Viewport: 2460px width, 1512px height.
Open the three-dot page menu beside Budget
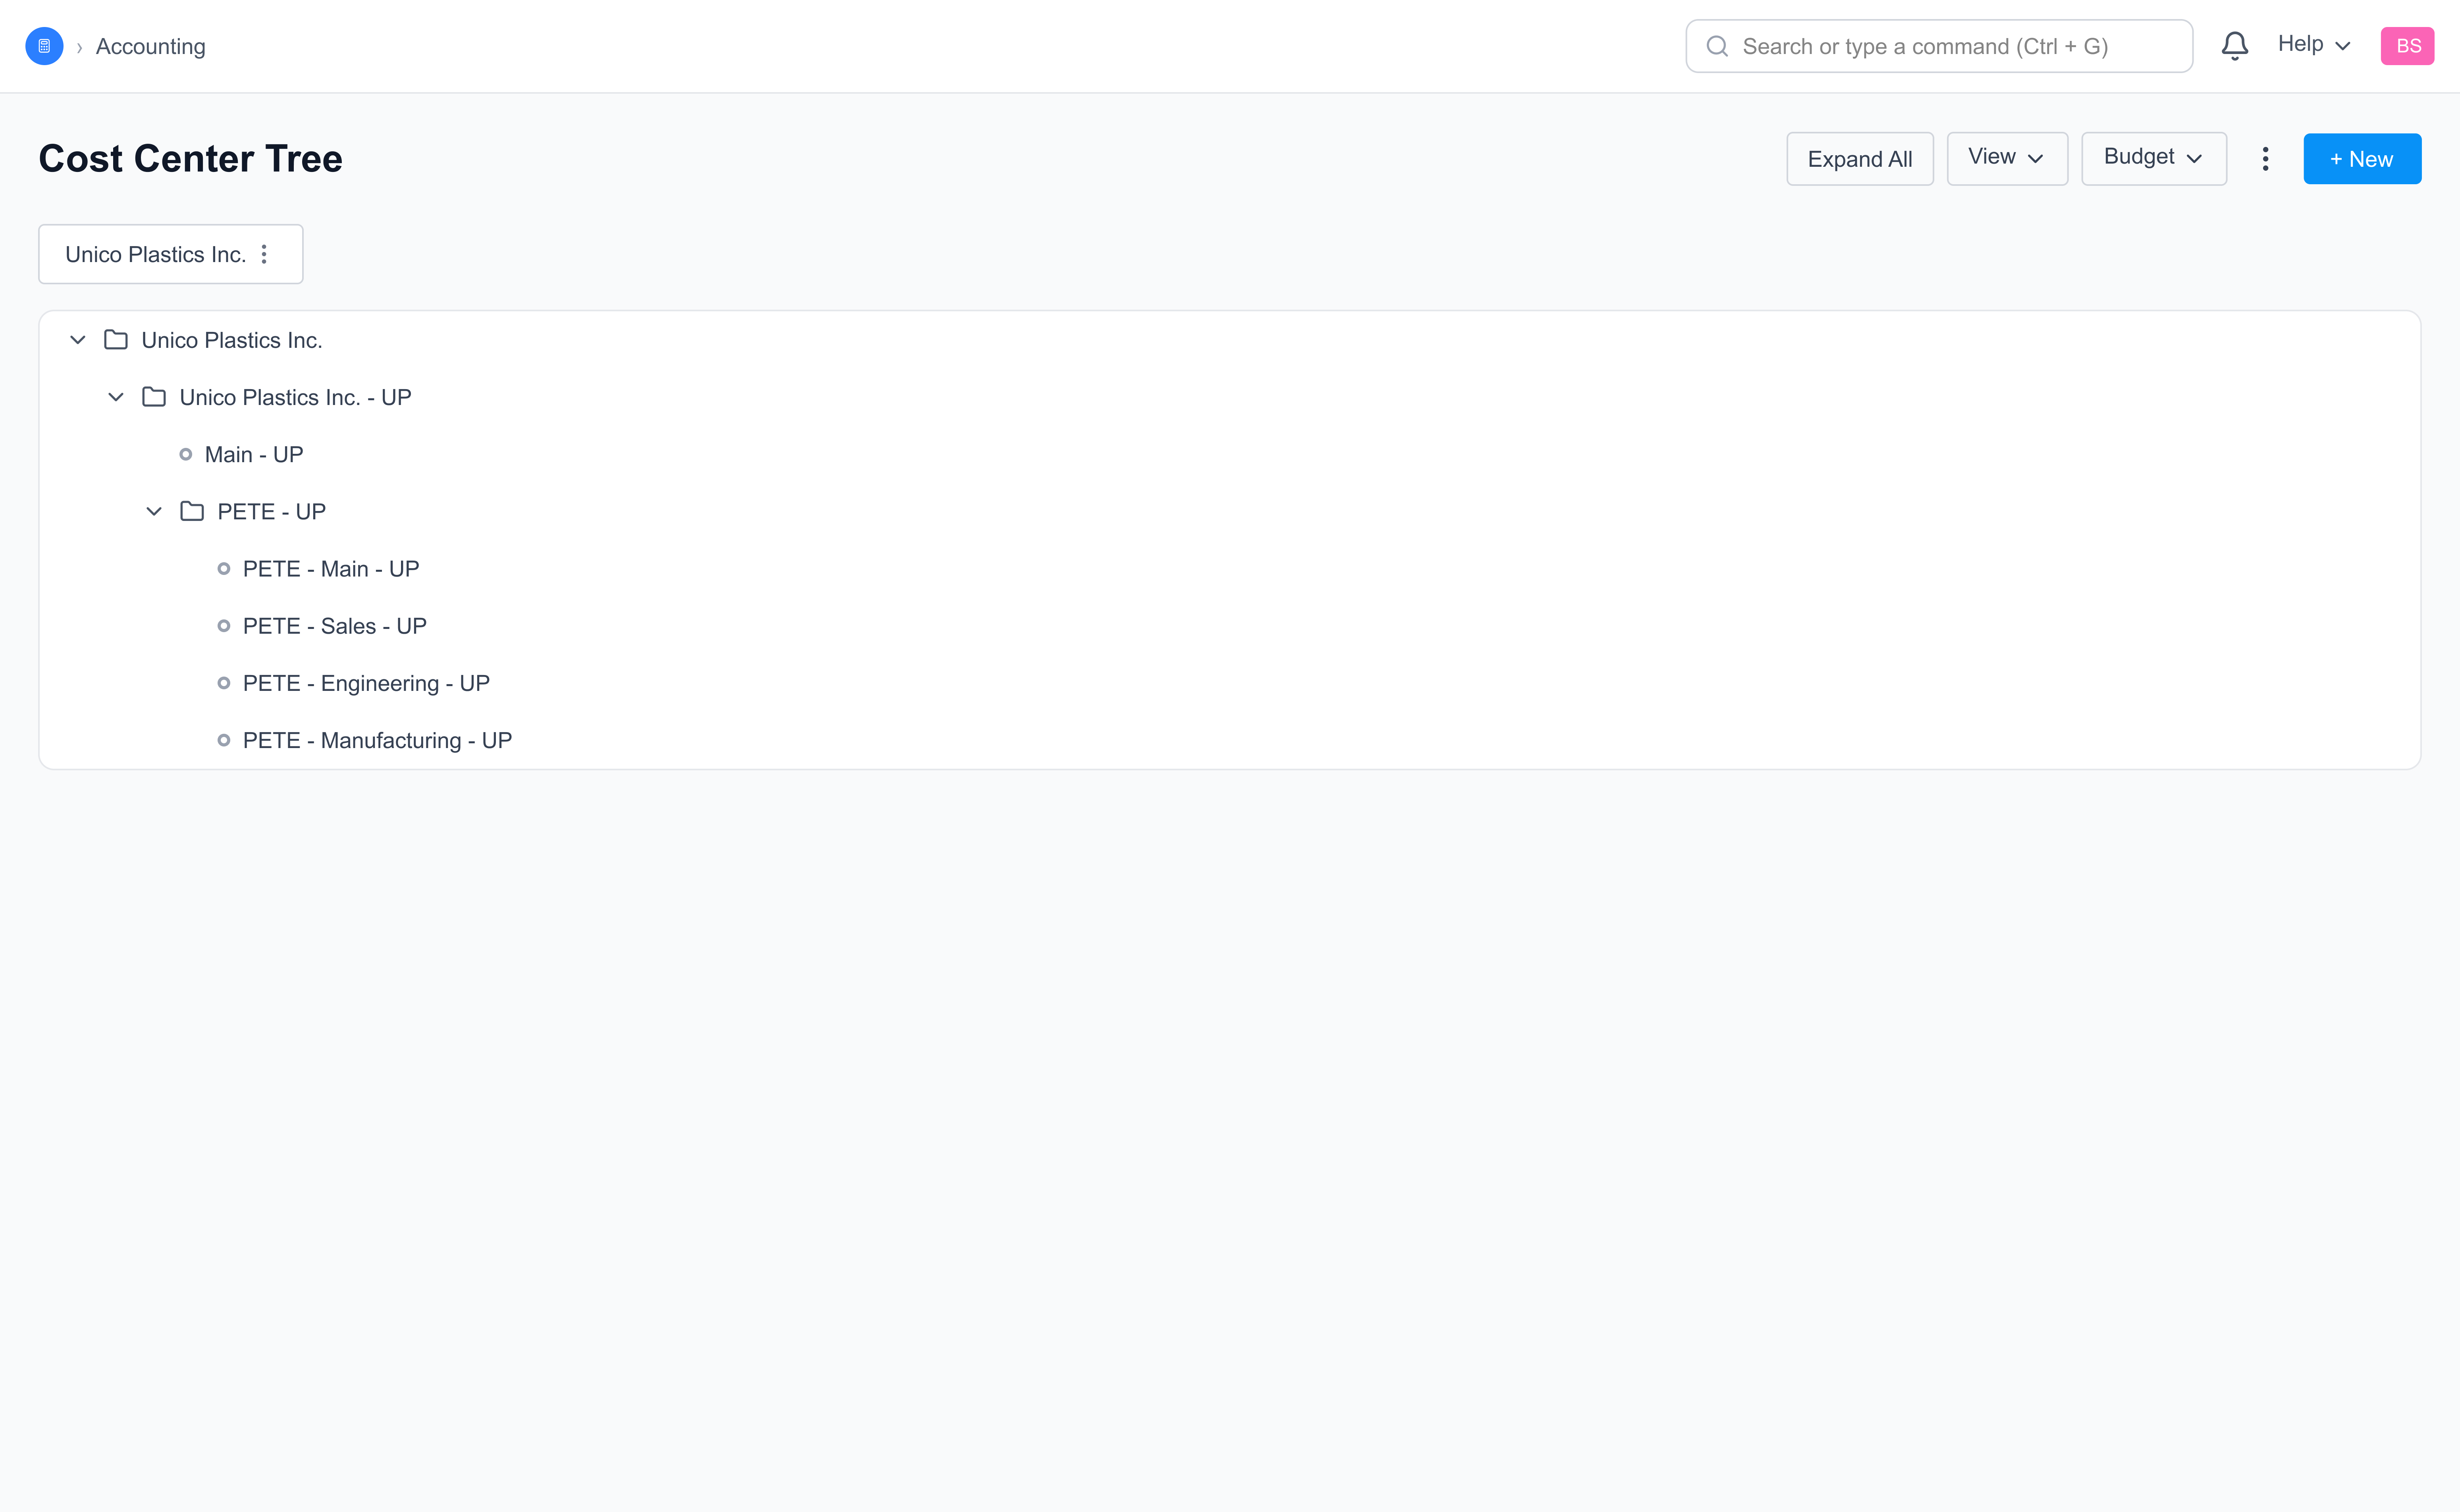[x=2265, y=159]
